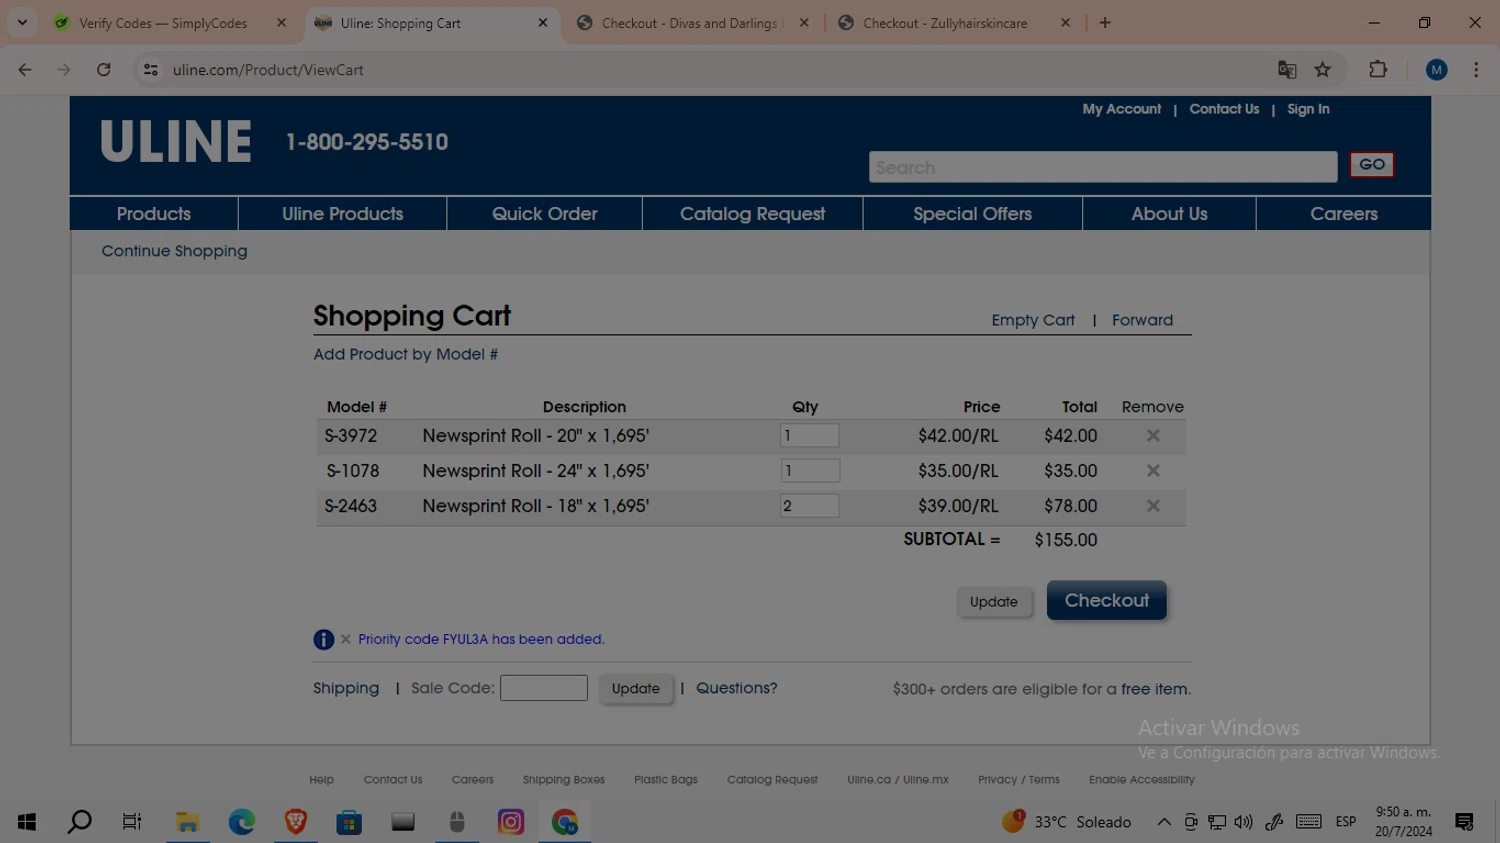Screen dimensions: 1500x843
Task: Dismiss the priority code added message
Action: click(x=345, y=639)
